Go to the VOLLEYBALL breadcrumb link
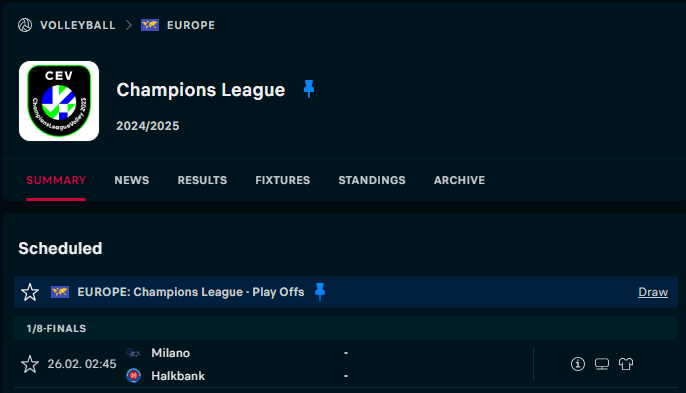Screen dimensions: 686x393 [x=78, y=25]
